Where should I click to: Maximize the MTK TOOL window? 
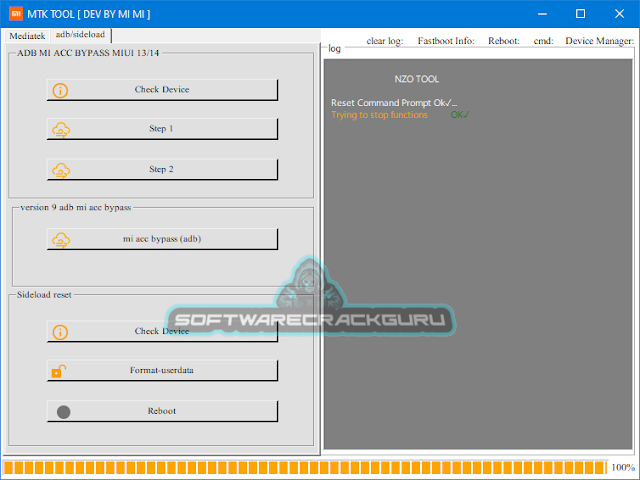[580, 14]
